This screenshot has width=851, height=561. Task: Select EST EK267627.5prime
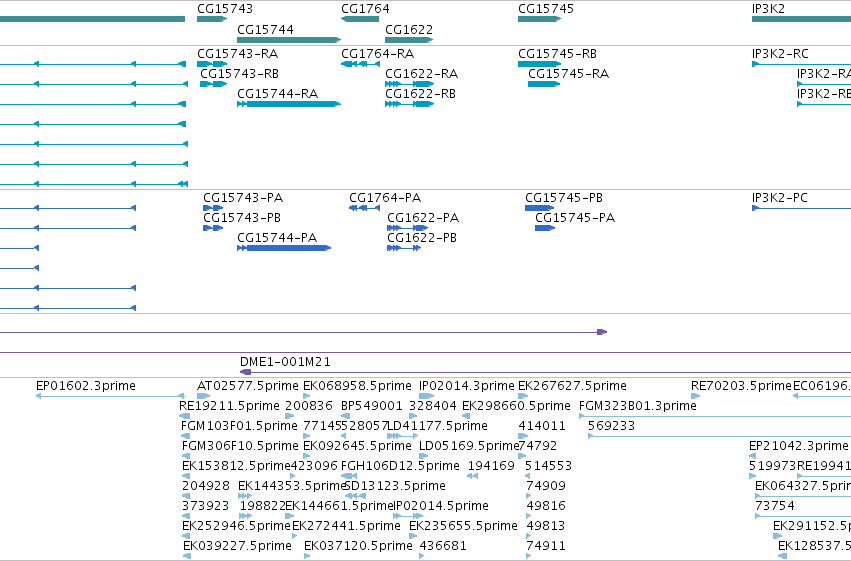[572, 386]
